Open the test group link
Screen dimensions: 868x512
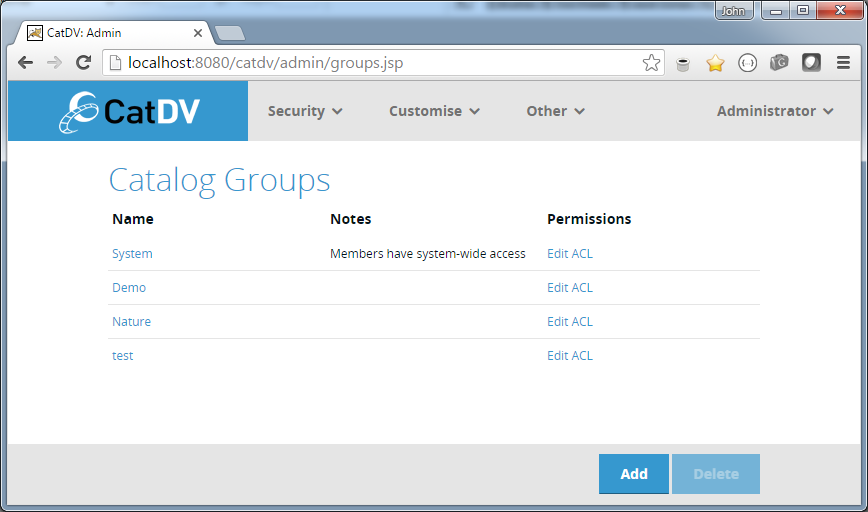coord(122,356)
